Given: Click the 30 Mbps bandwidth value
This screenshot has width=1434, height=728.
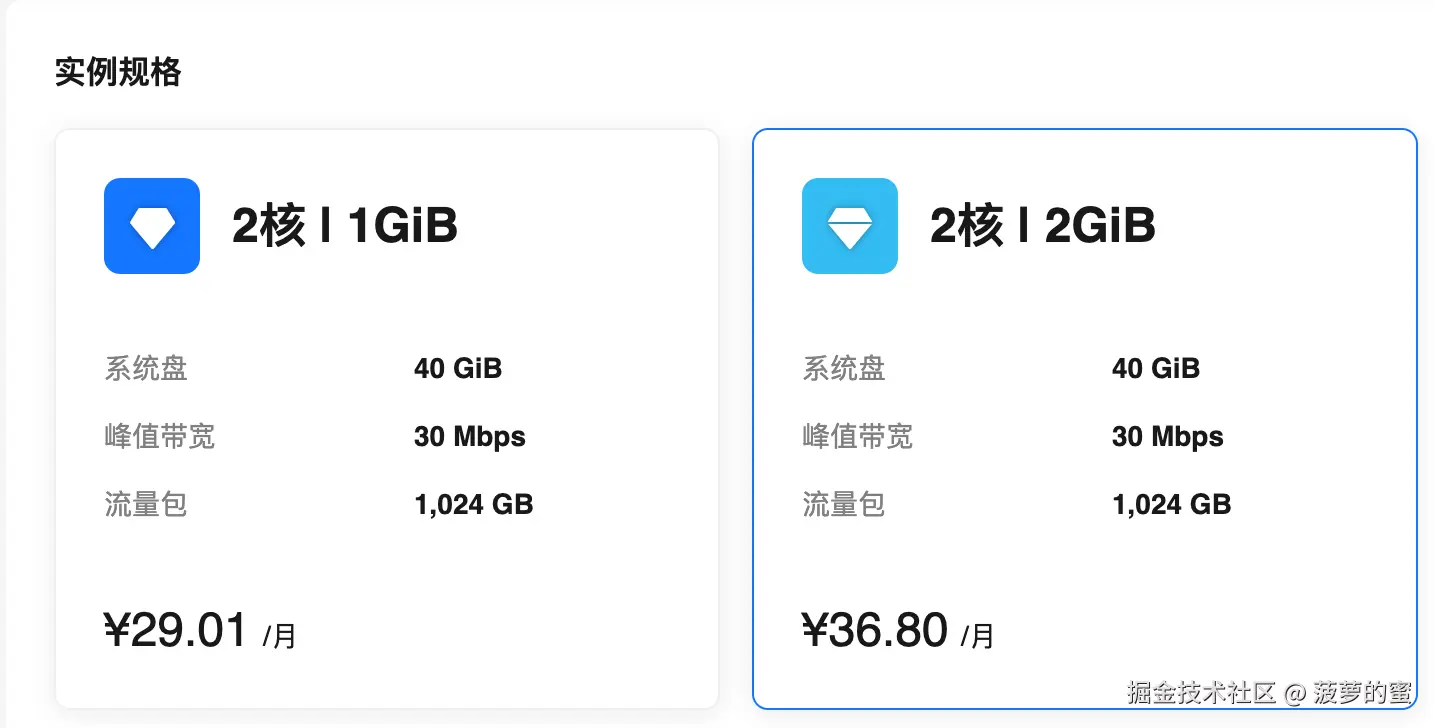Looking at the screenshot, I should [x=469, y=437].
